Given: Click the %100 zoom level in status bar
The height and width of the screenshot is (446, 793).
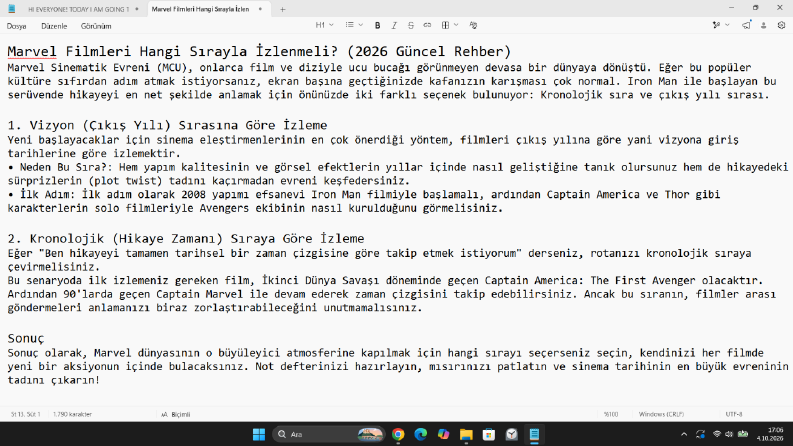Looking at the screenshot, I should [x=610, y=414].
